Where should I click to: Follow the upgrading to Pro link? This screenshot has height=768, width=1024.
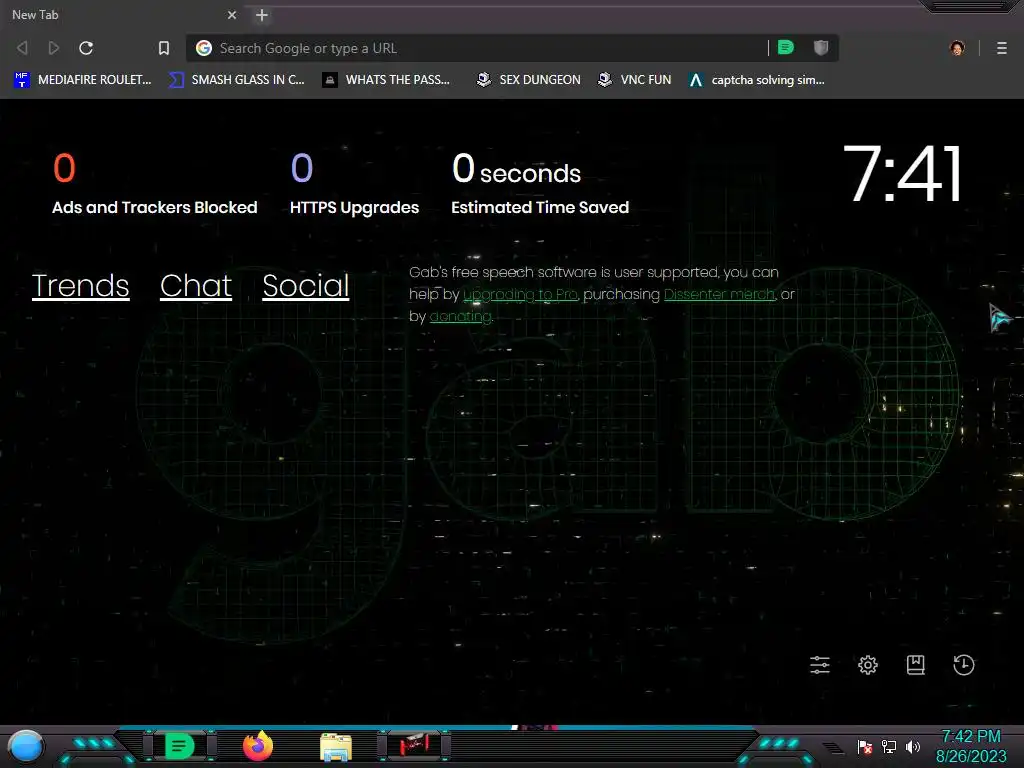520,295
